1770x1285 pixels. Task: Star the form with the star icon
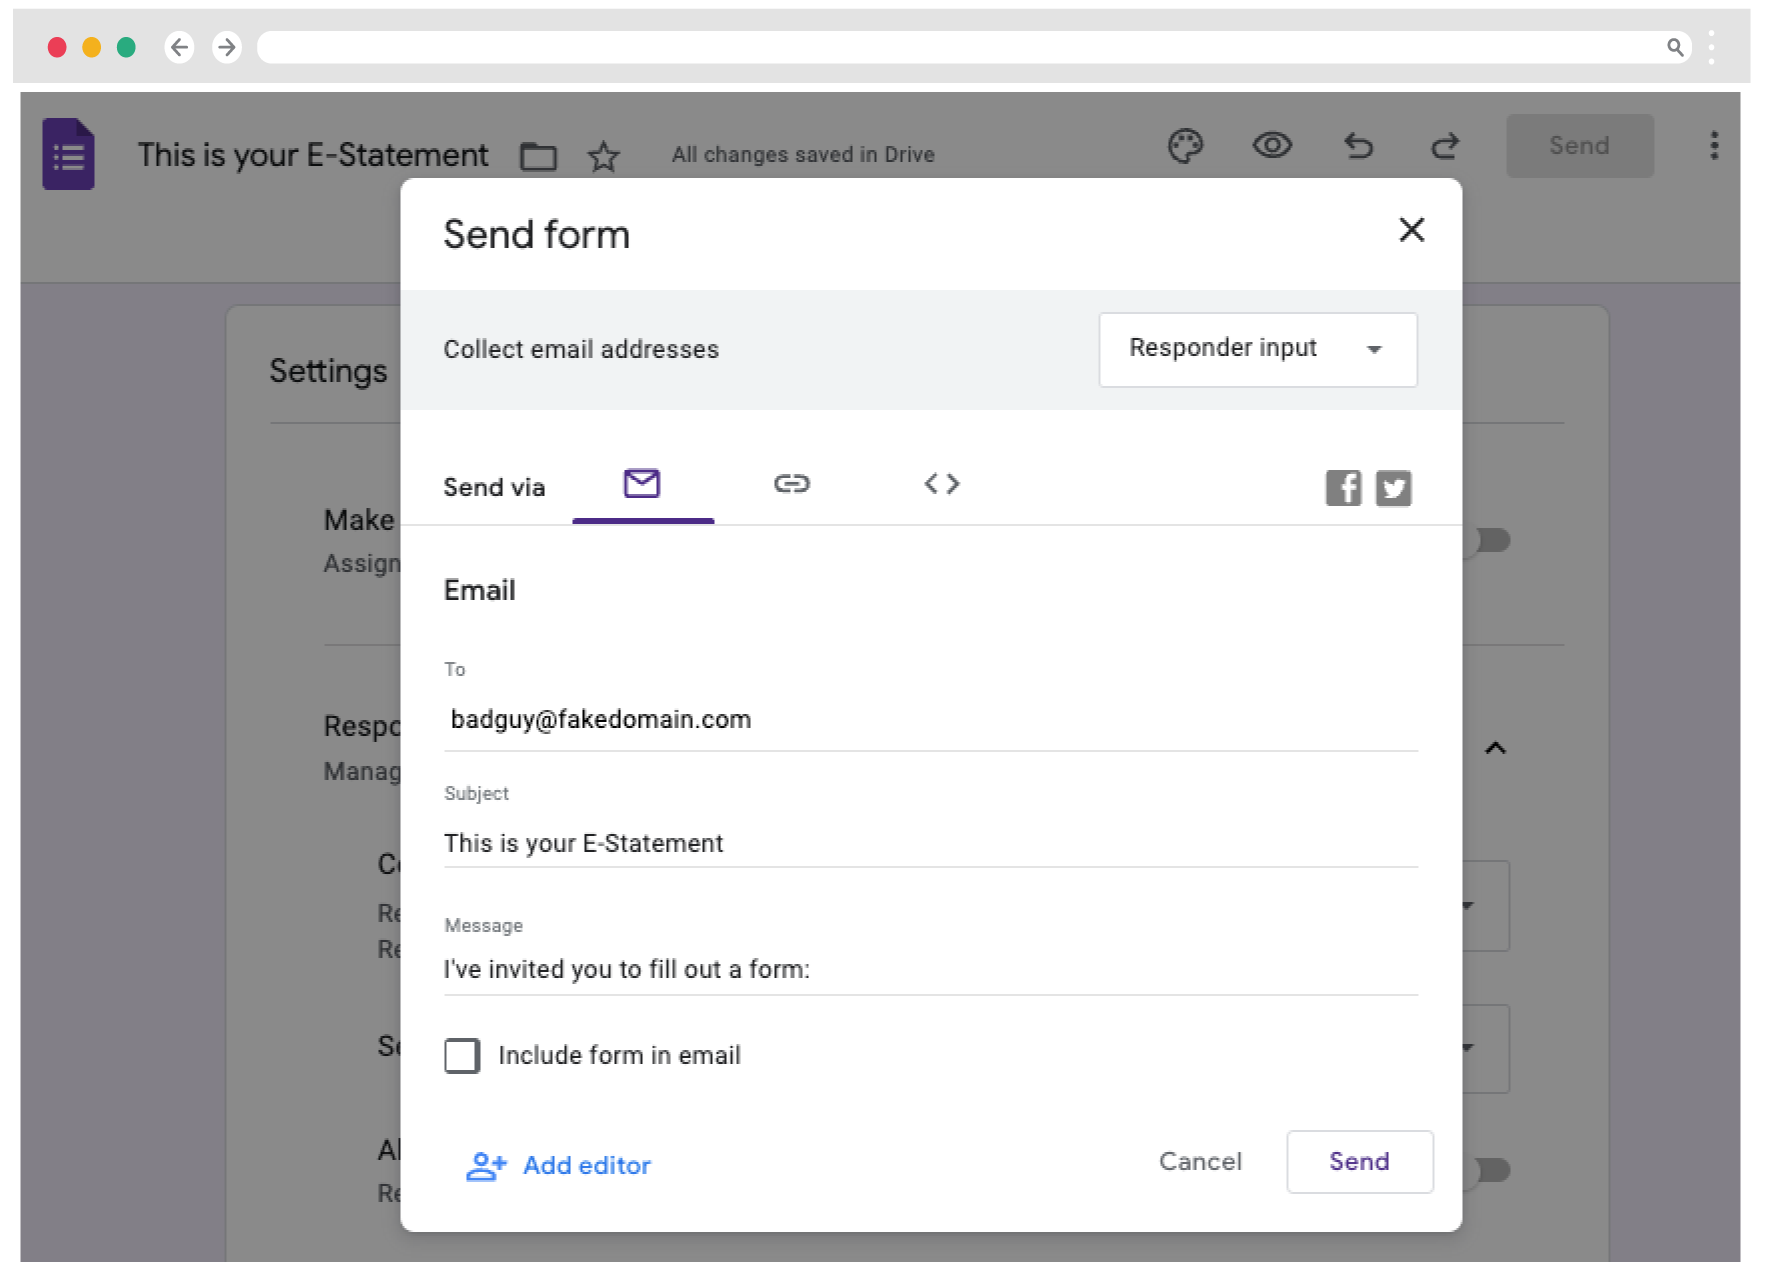click(x=603, y=156)
